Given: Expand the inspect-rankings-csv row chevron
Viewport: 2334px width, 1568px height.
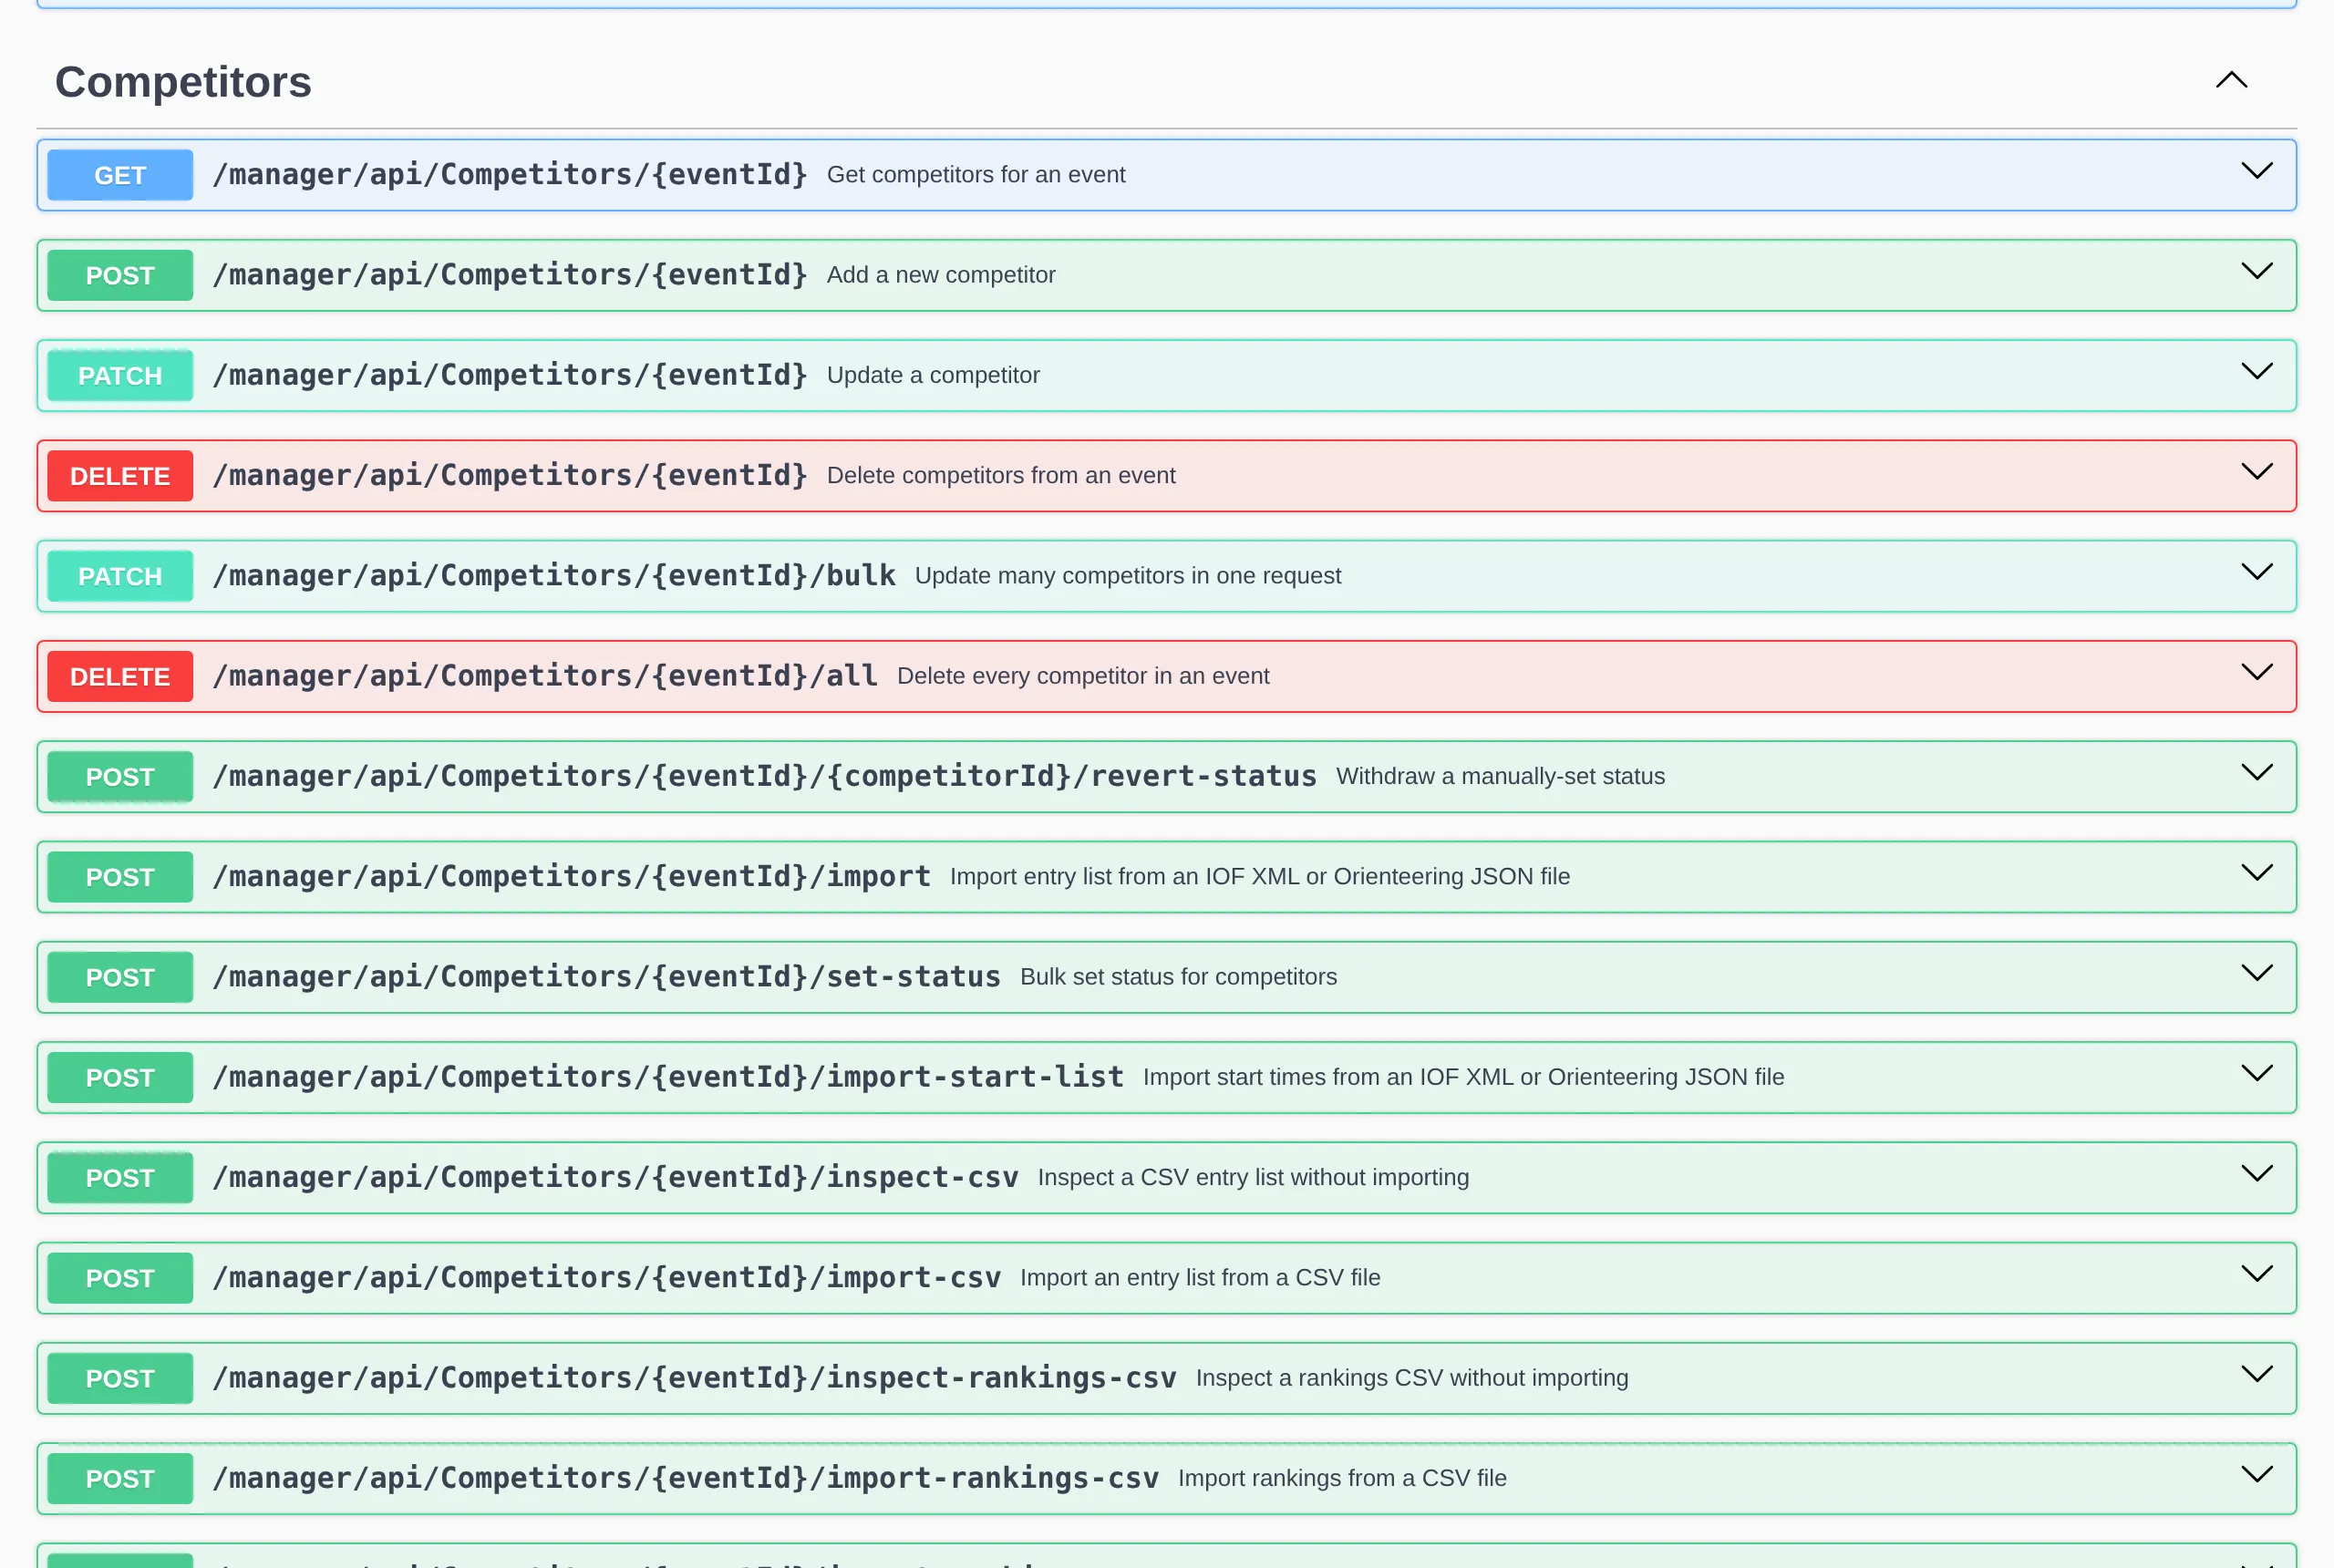Looking at the screenshot, I should coord(2256,1374).
